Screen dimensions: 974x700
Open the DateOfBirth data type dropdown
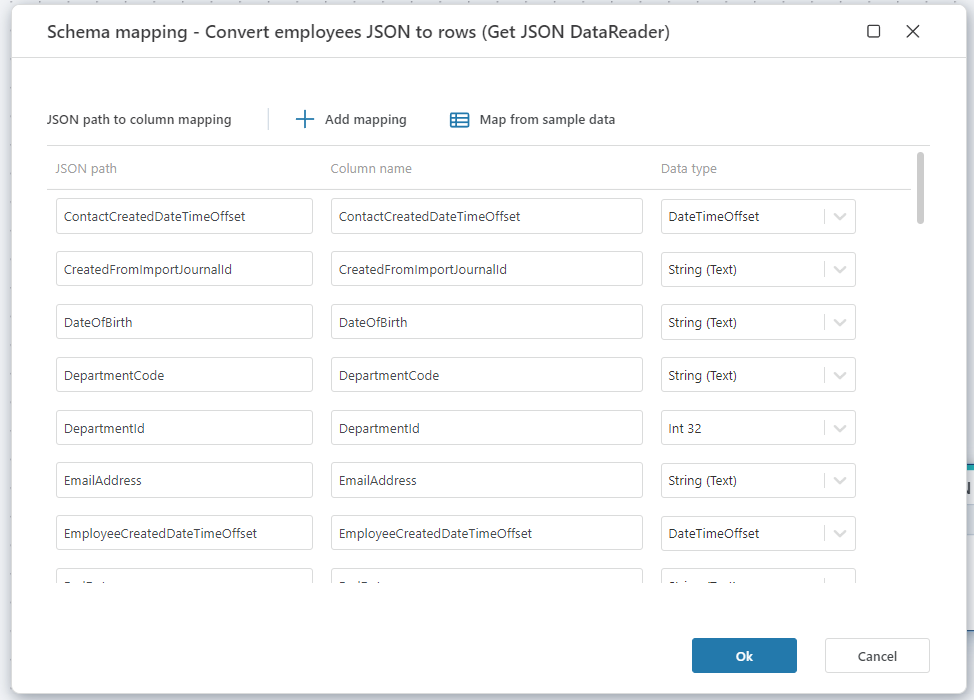pyautogui.click(x=839, y=323)
